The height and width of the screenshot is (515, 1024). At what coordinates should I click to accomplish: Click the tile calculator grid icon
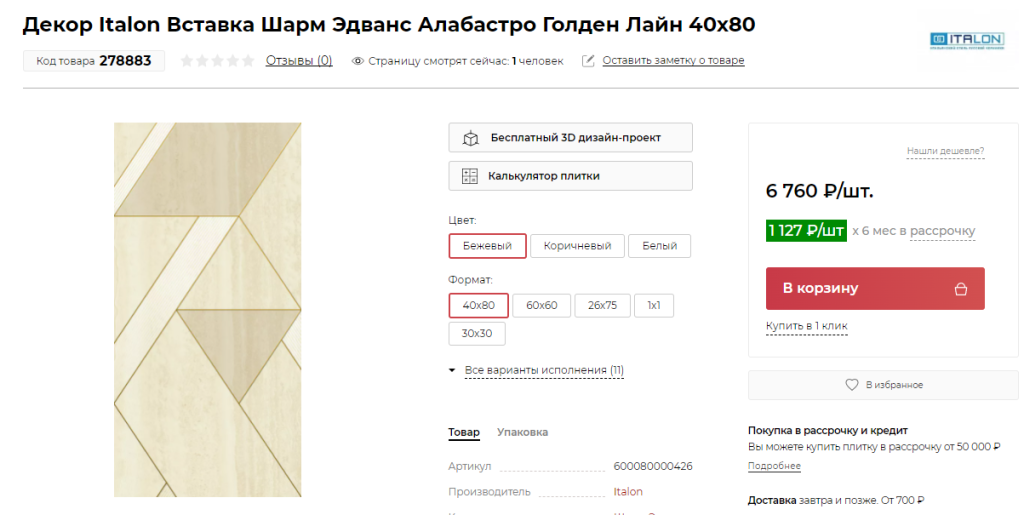tap(470, 176)
